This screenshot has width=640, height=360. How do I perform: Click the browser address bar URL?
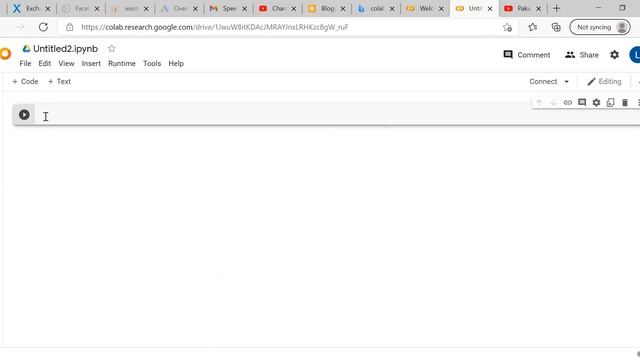tap(215, 27)
